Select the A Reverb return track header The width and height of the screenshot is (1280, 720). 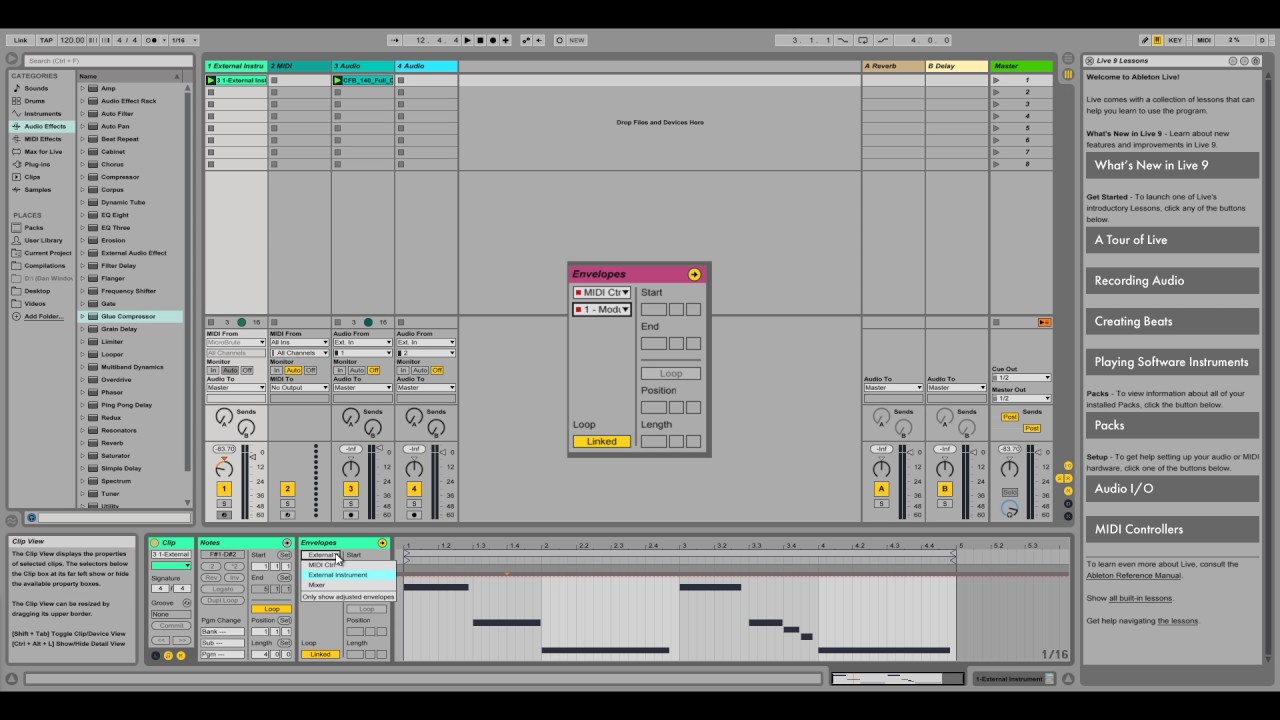[894, 66]
